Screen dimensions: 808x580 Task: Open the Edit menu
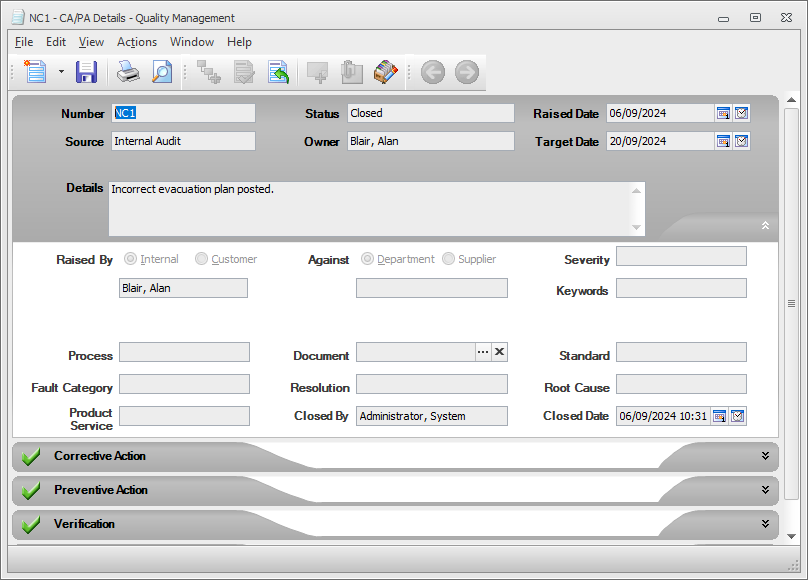click(56, 42)
